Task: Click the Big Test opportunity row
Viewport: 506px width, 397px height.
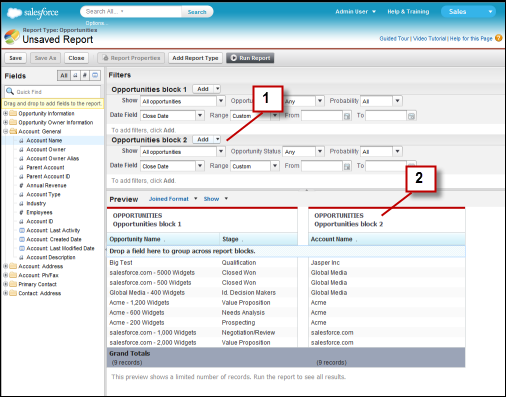Action: [202, 263]
